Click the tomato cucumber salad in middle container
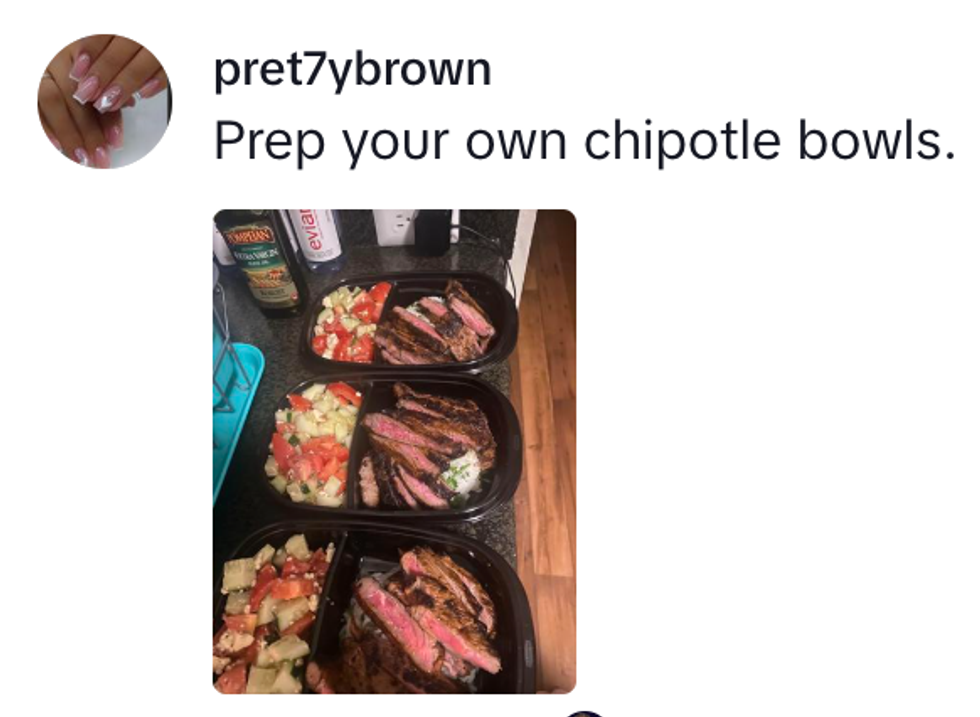 click(x=314, y=443)
